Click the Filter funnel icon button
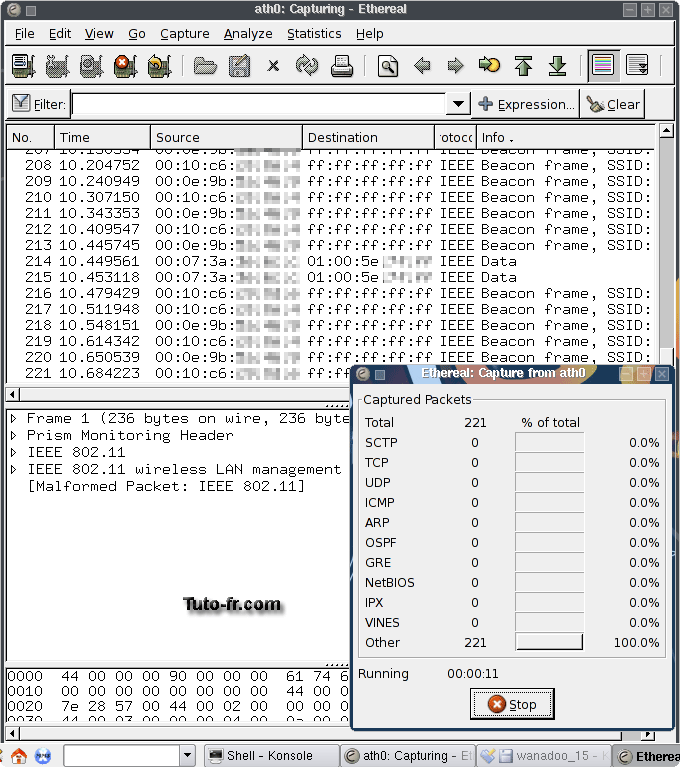Viewport: 680px width, 767px height. click(38, 104)
